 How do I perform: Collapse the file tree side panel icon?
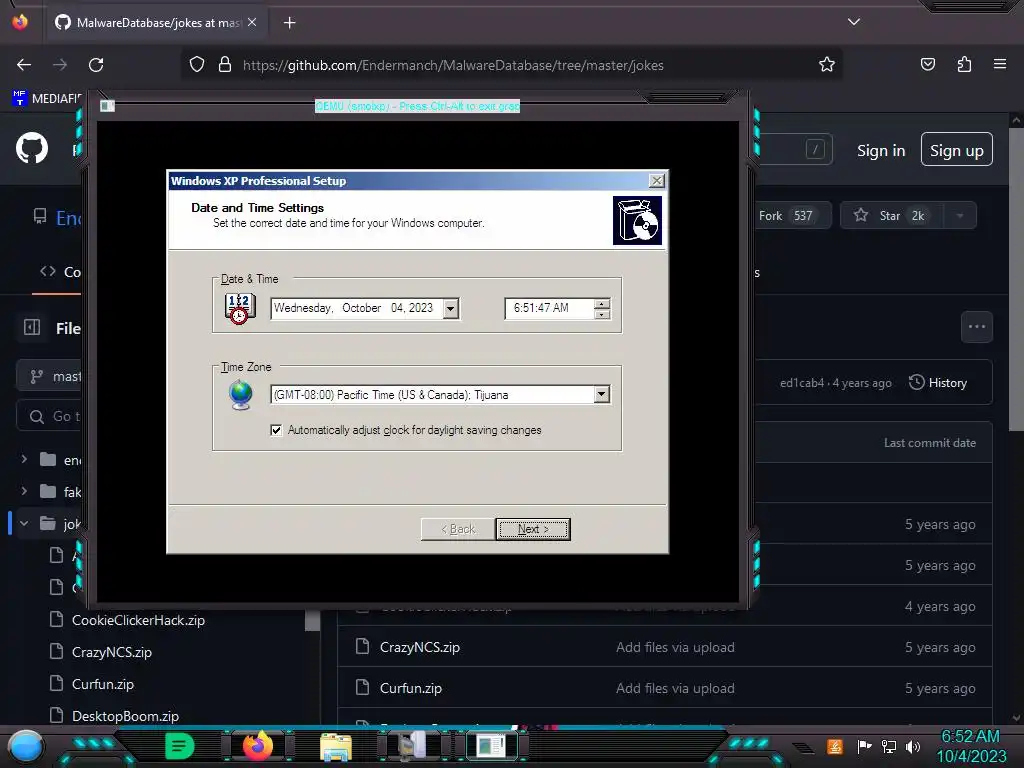(32, 327)
